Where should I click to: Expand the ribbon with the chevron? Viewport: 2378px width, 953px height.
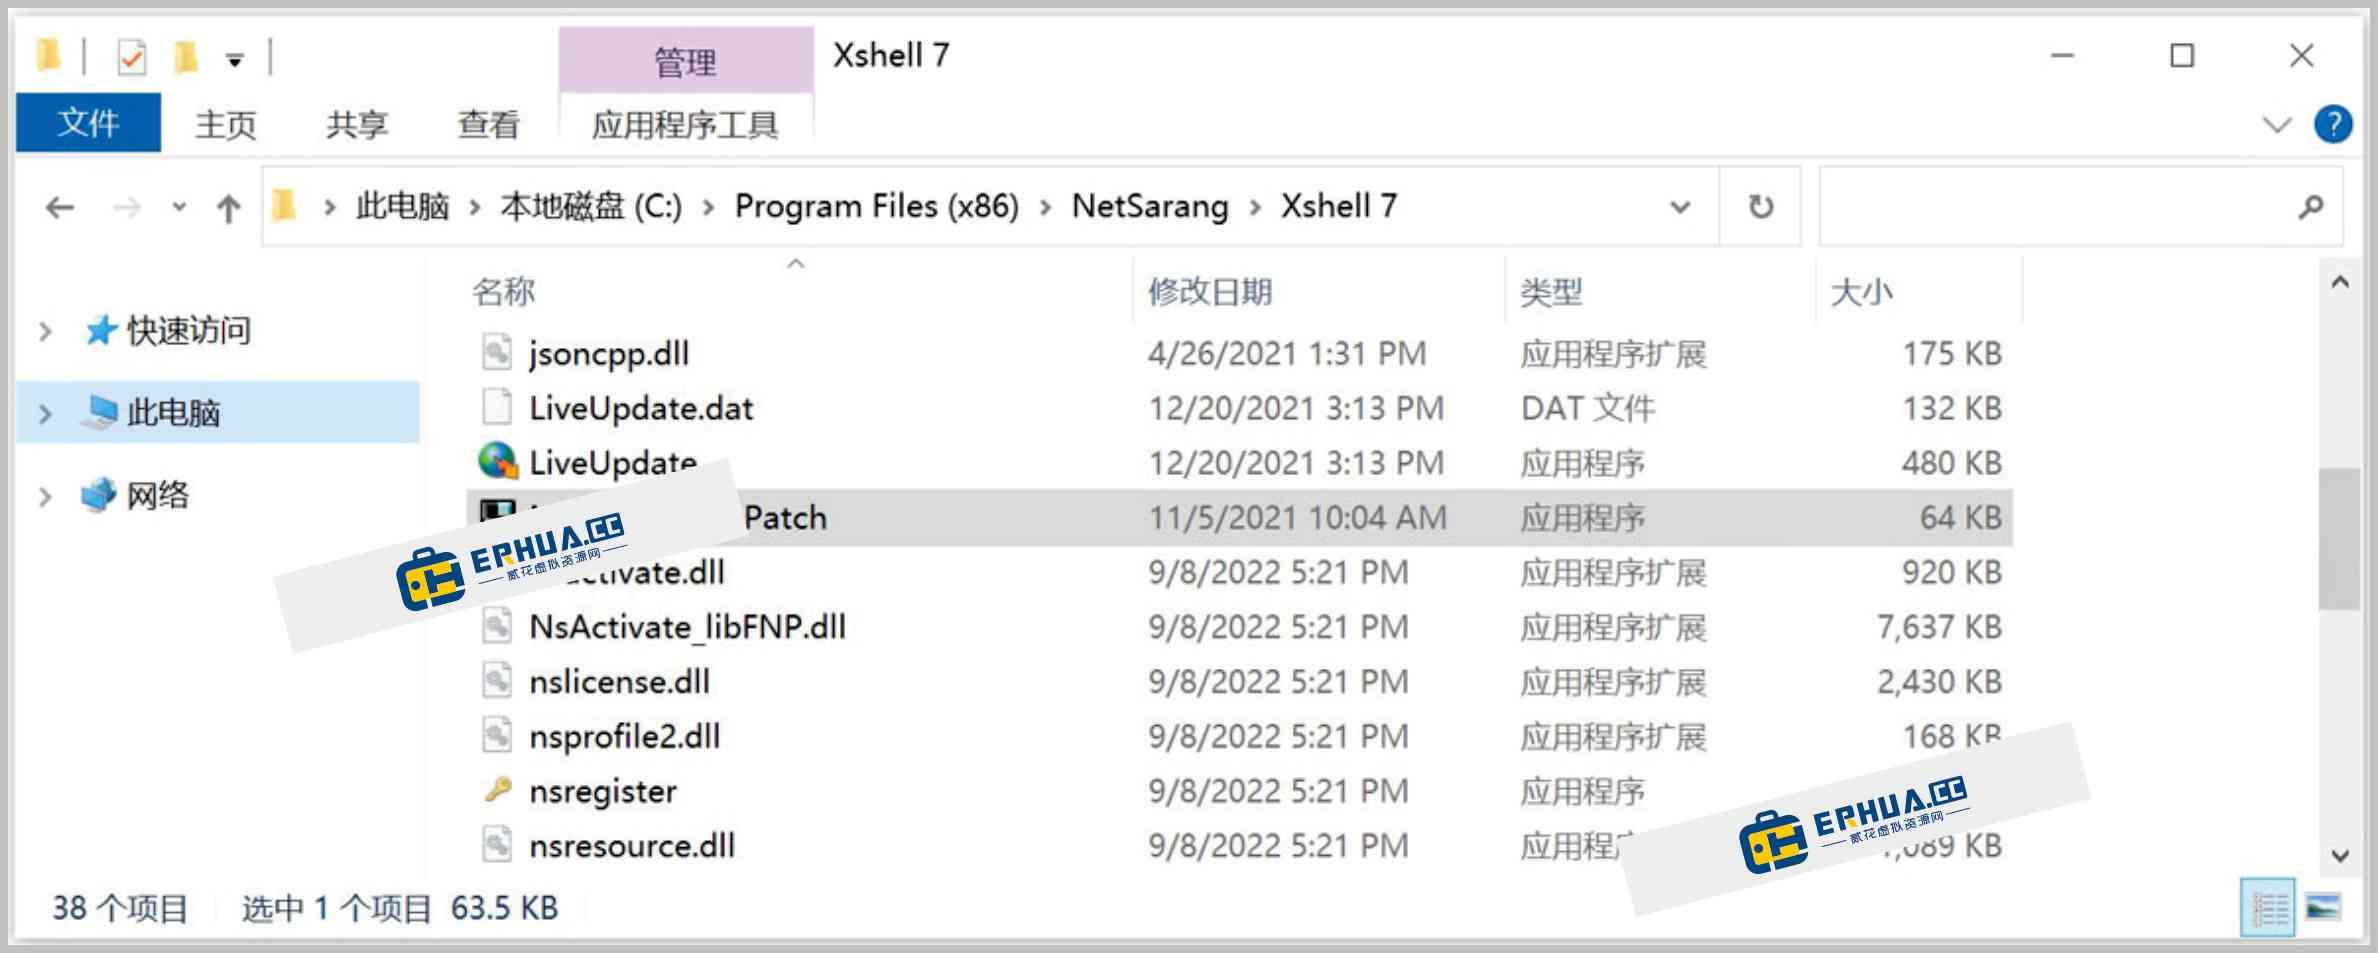pyautogui.click(x=2277, y=125)
